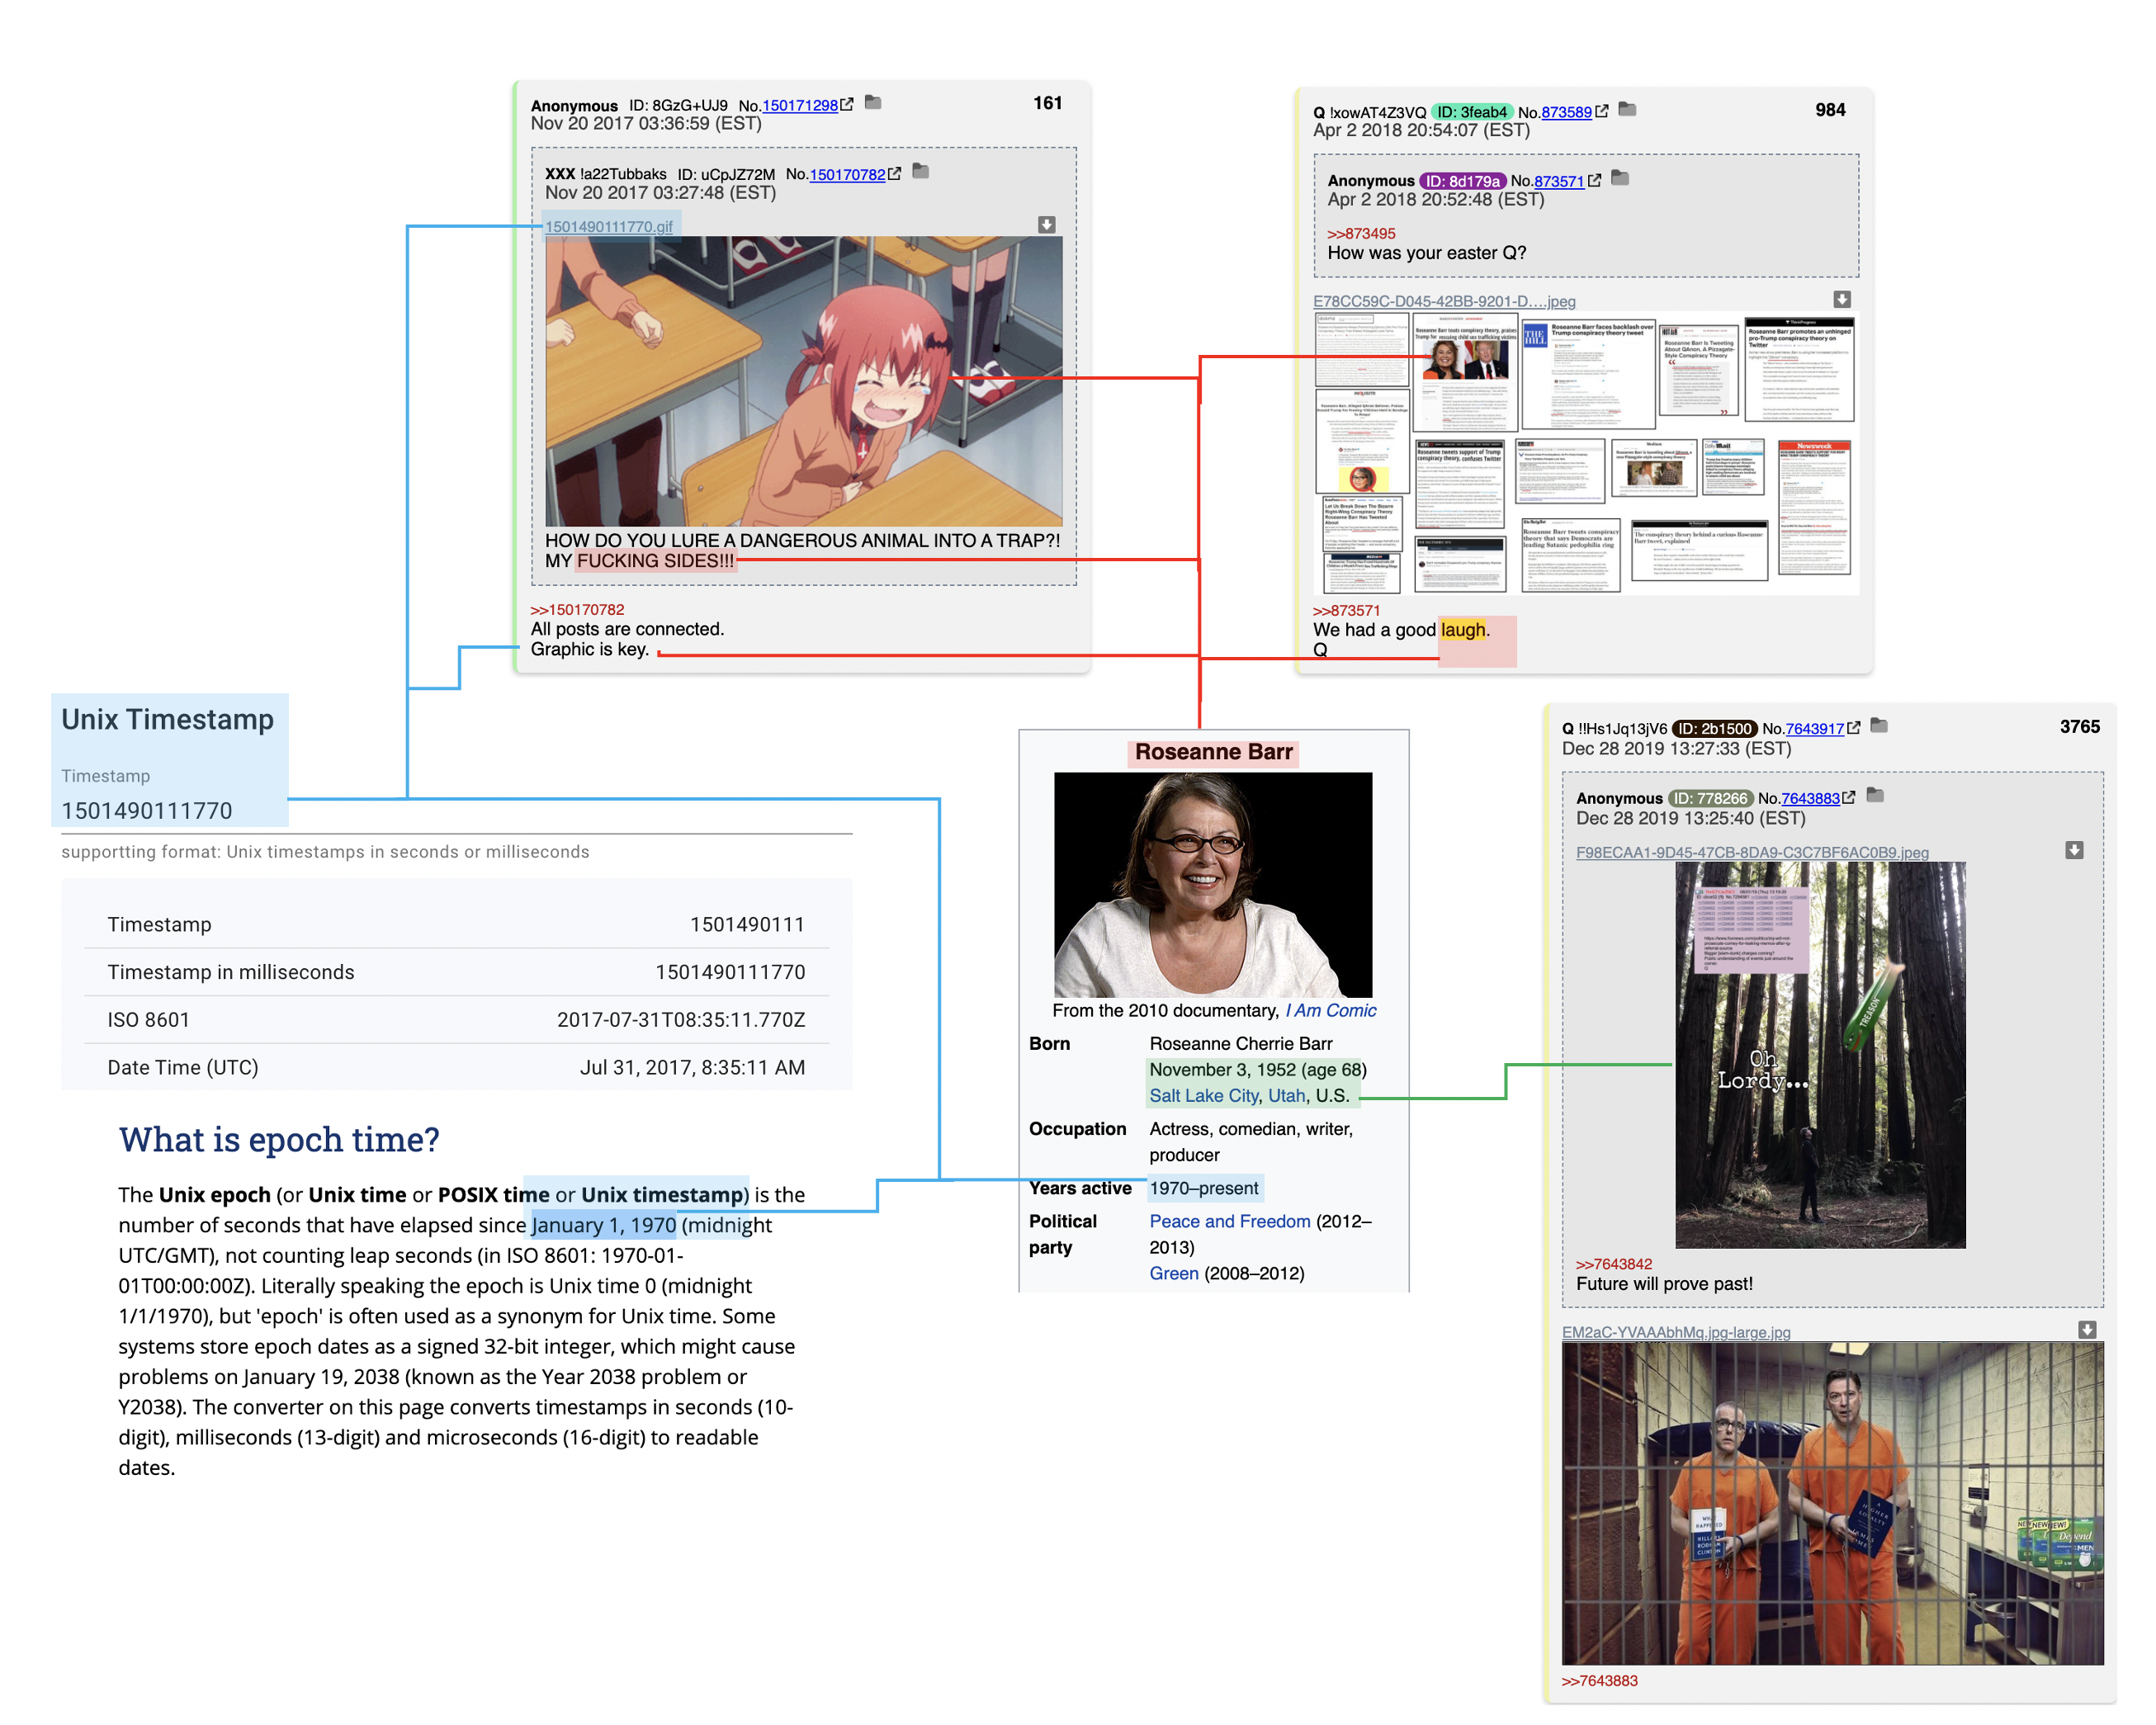Open post number link 7643917
Image resolution: width=2156 pixels, height=1725 pixels.
(x=1814, y=729)
